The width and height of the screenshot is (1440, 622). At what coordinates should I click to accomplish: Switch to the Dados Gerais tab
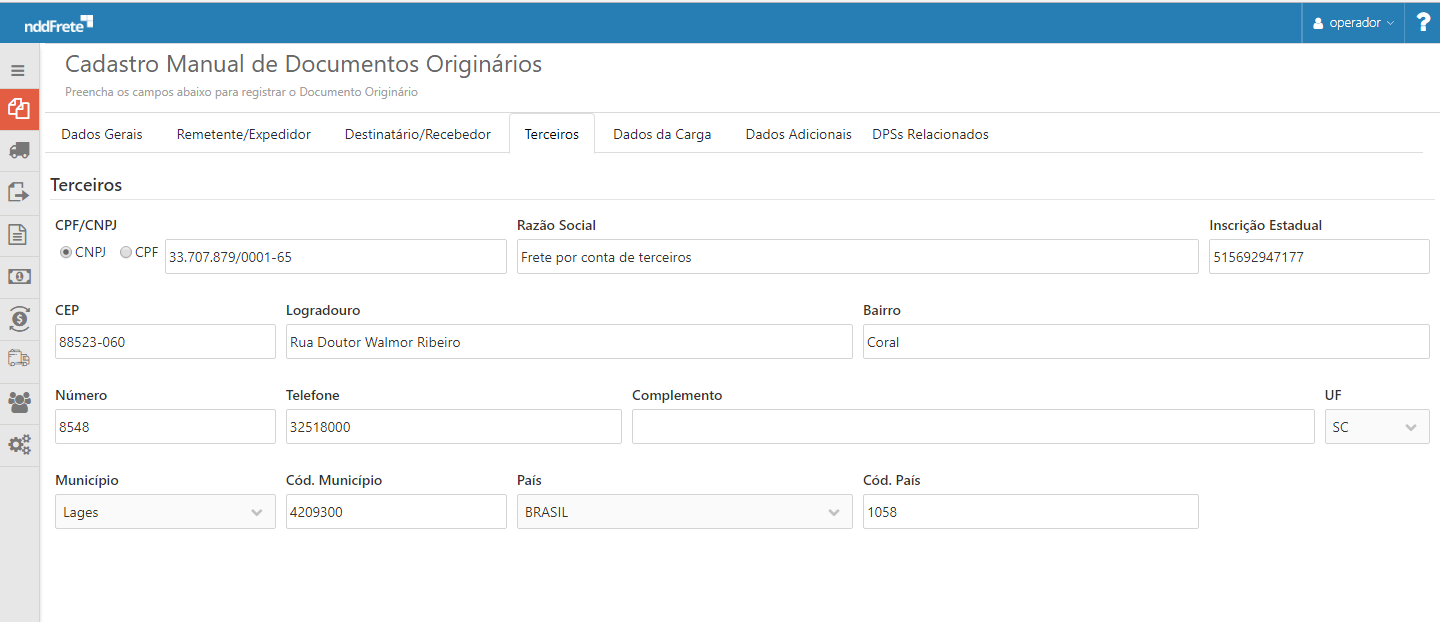[102, 134]
